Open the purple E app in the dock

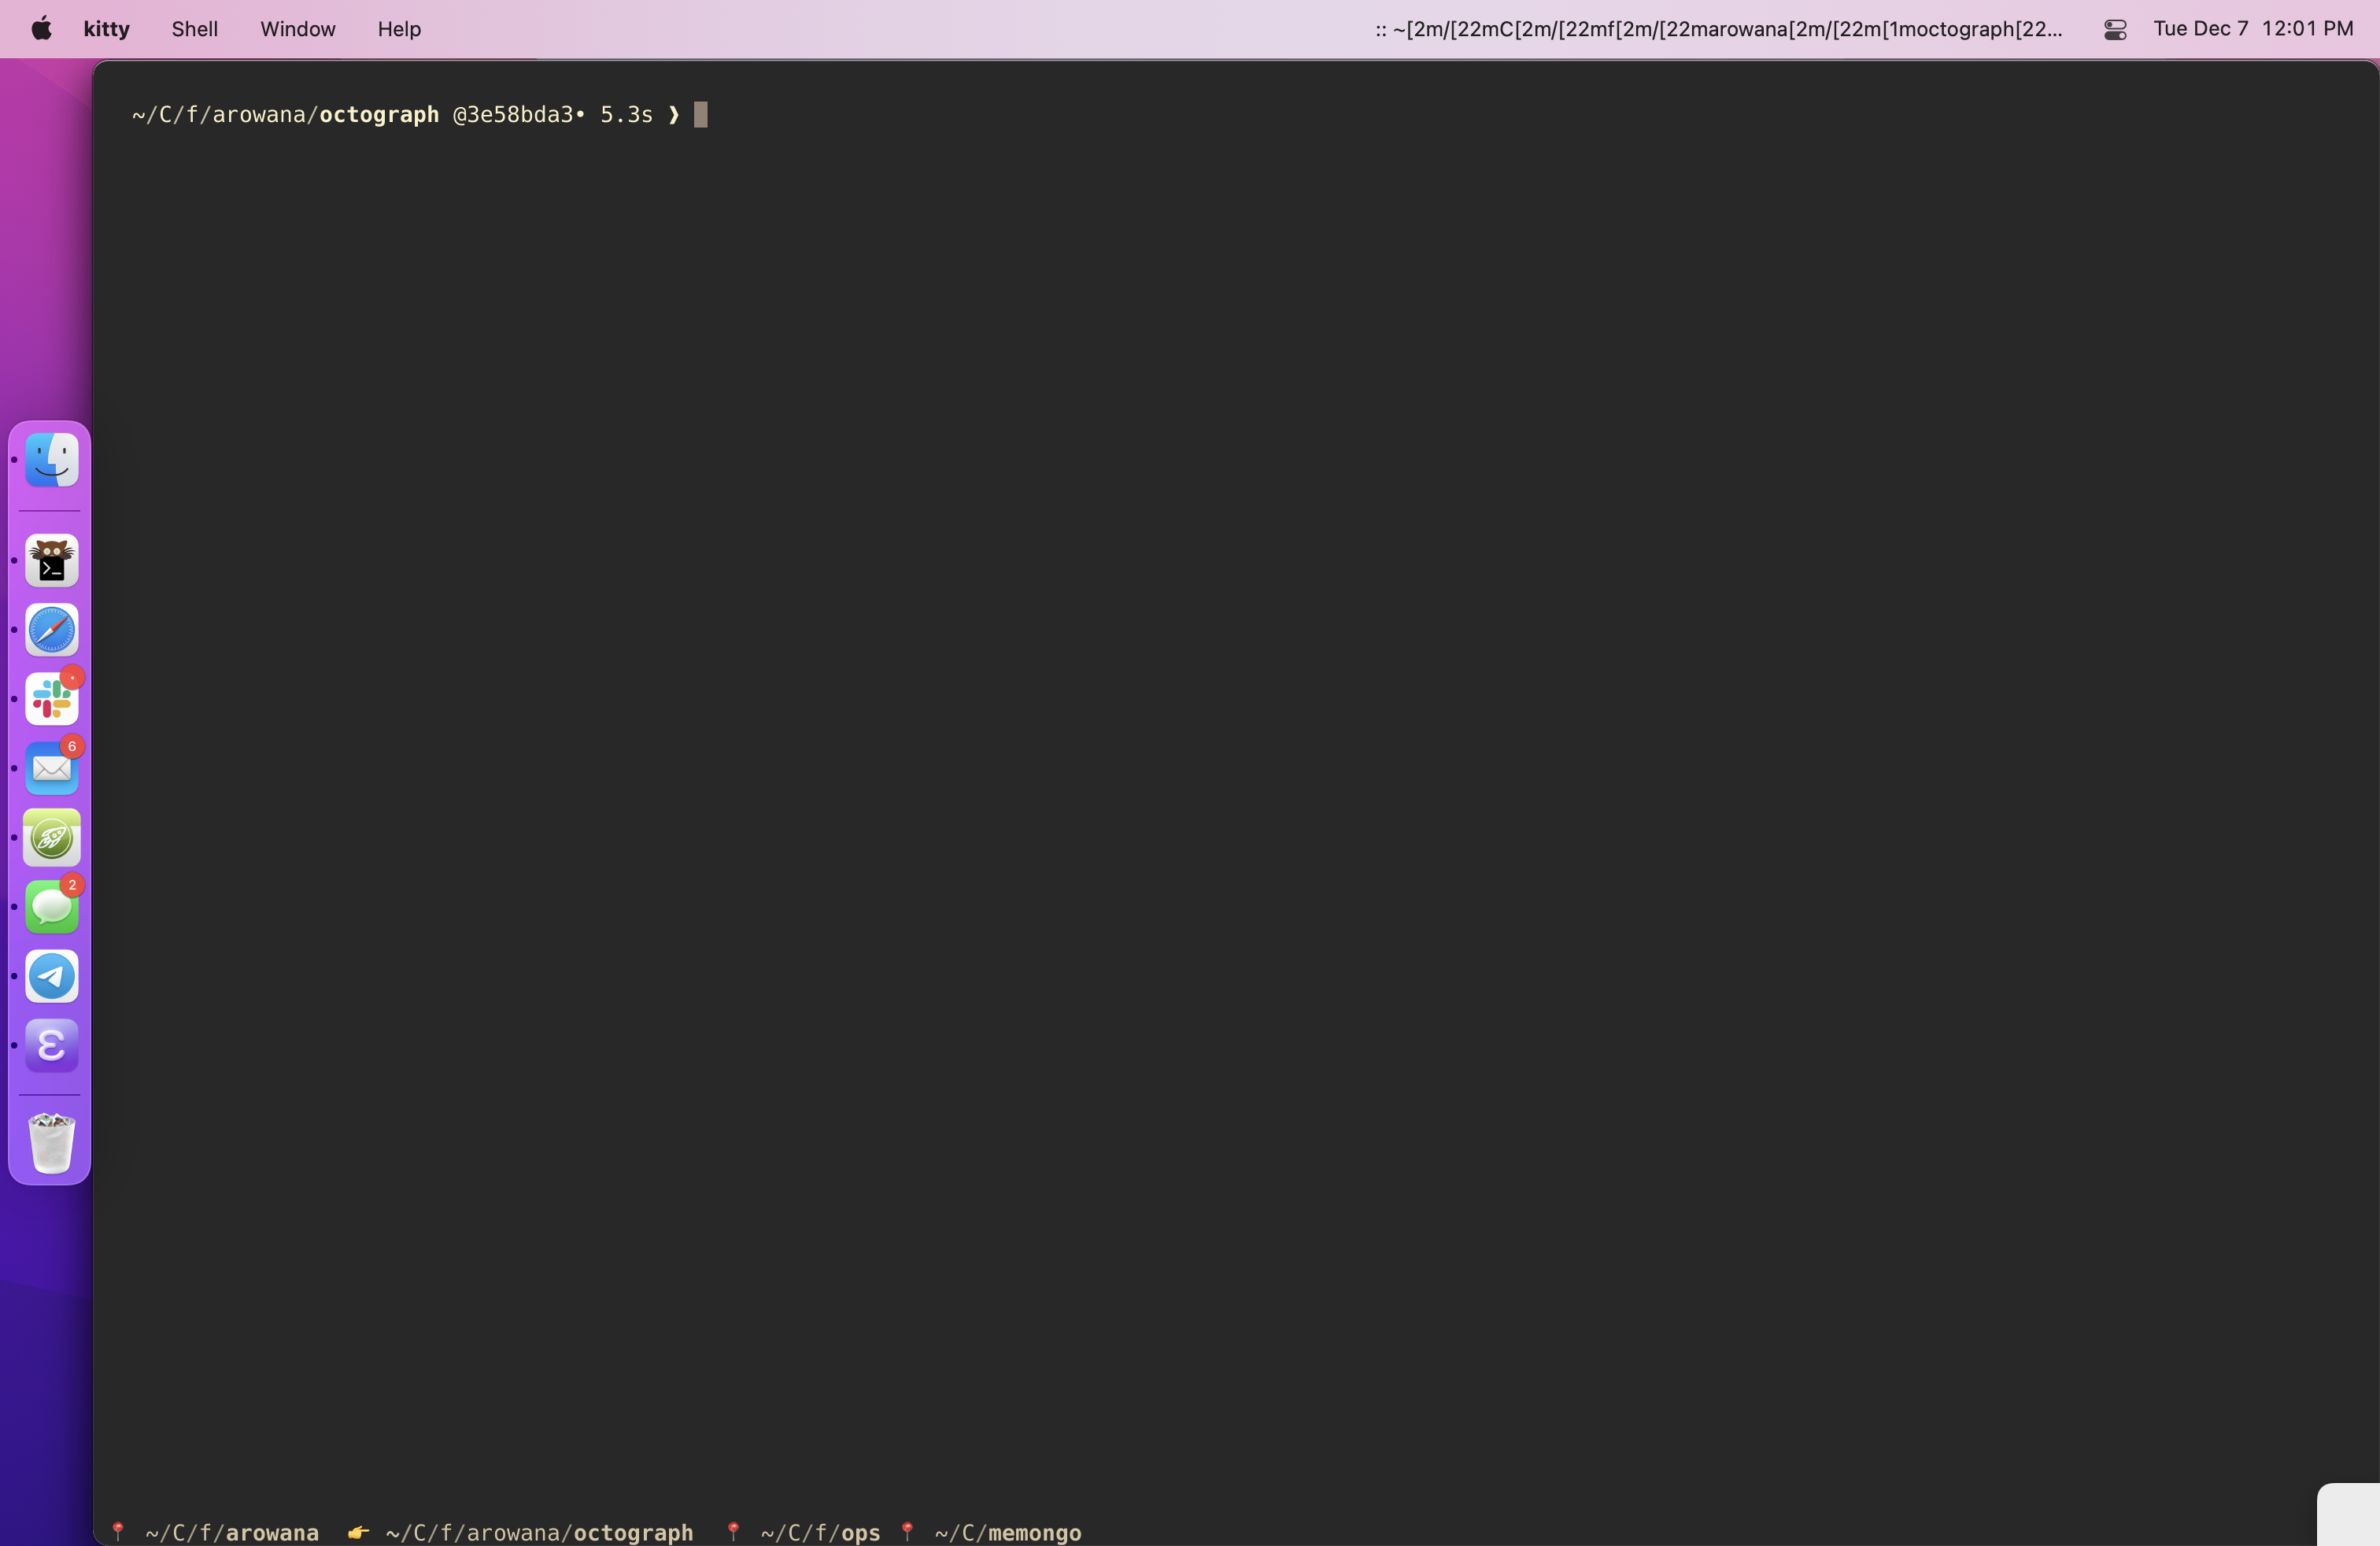tap(51, 1045)
